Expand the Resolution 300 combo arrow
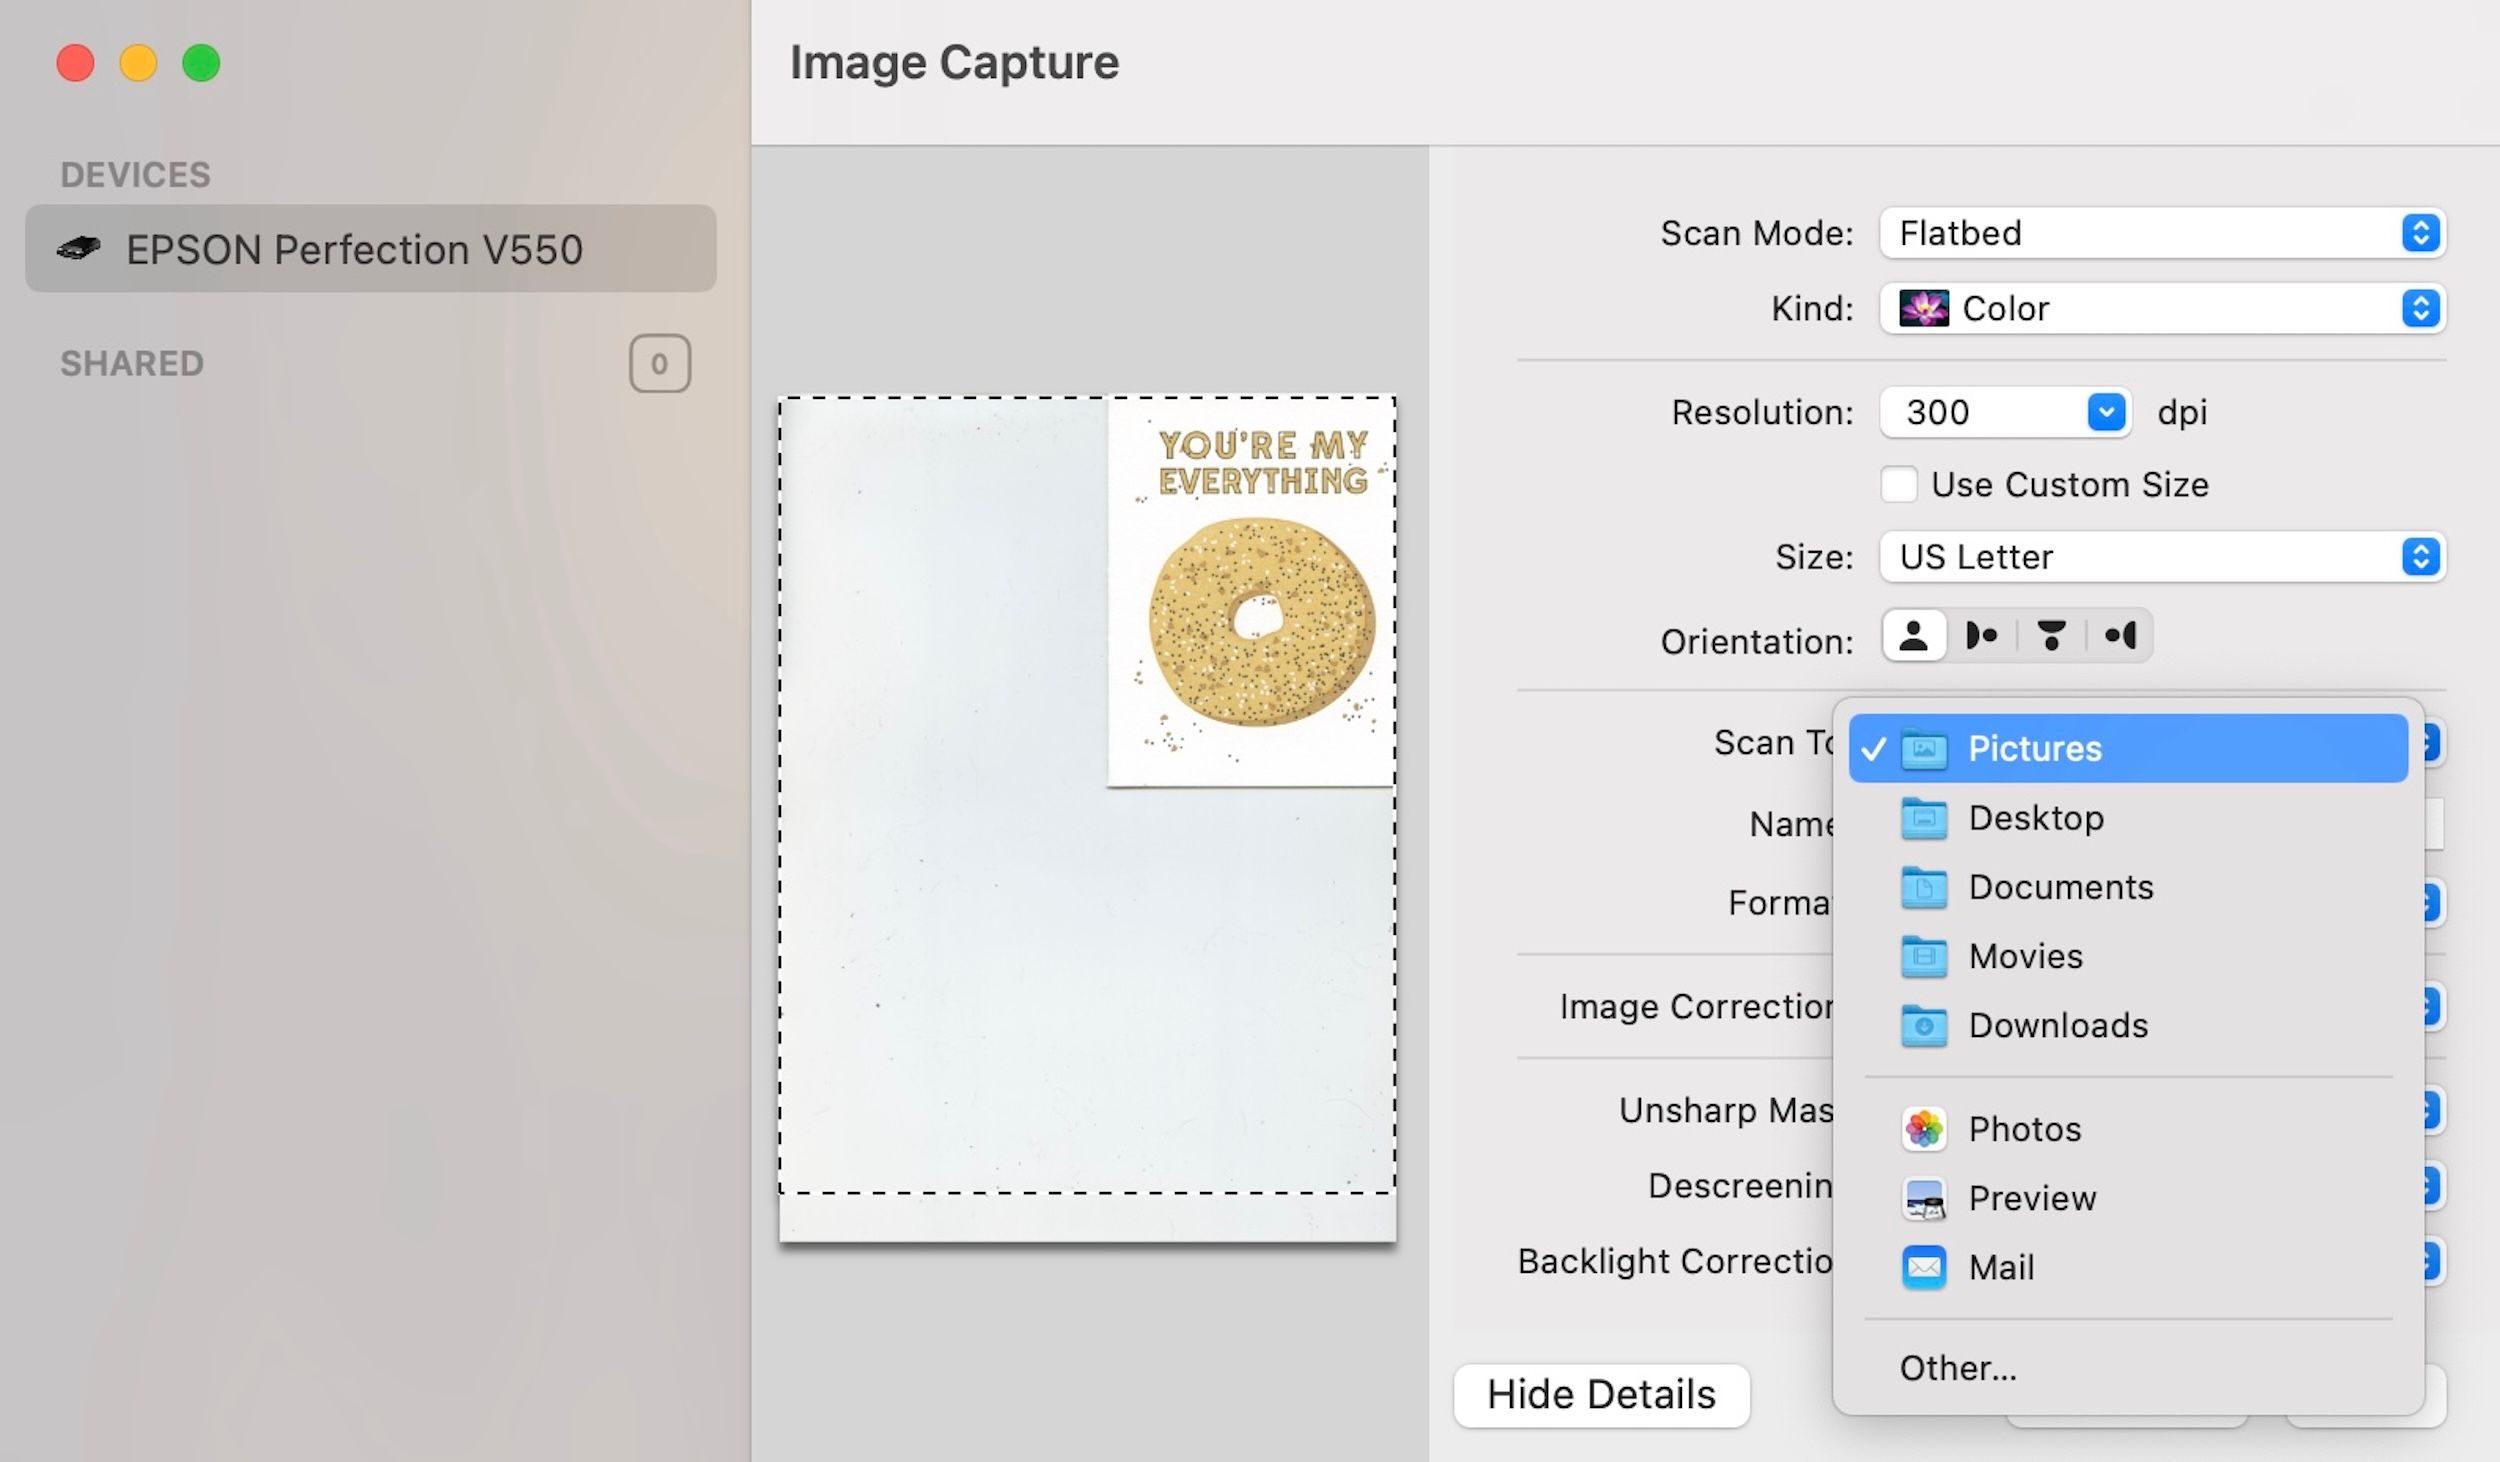The width and height of the screenshot is (2500, 1462). [2106, 412]
